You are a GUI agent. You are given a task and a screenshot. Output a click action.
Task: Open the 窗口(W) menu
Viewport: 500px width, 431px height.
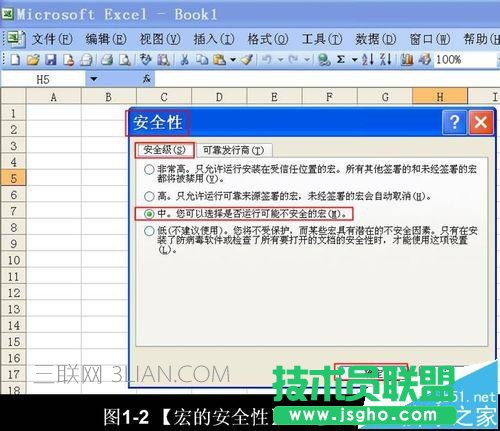430,39
